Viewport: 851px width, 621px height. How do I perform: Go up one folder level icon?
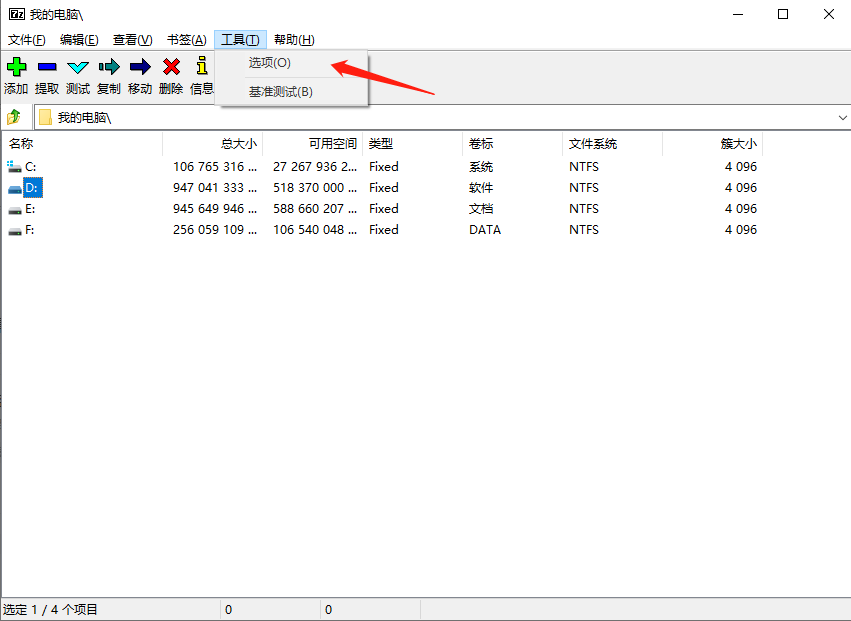point(14,117)
